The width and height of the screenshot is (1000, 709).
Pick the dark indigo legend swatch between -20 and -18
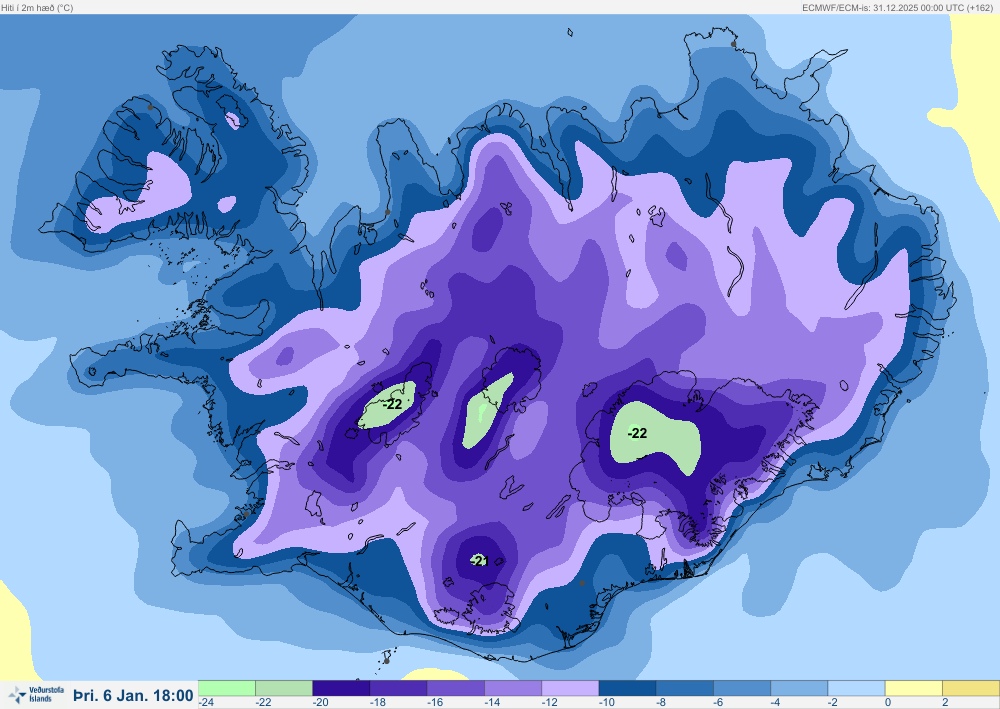(x=341, y=688)
